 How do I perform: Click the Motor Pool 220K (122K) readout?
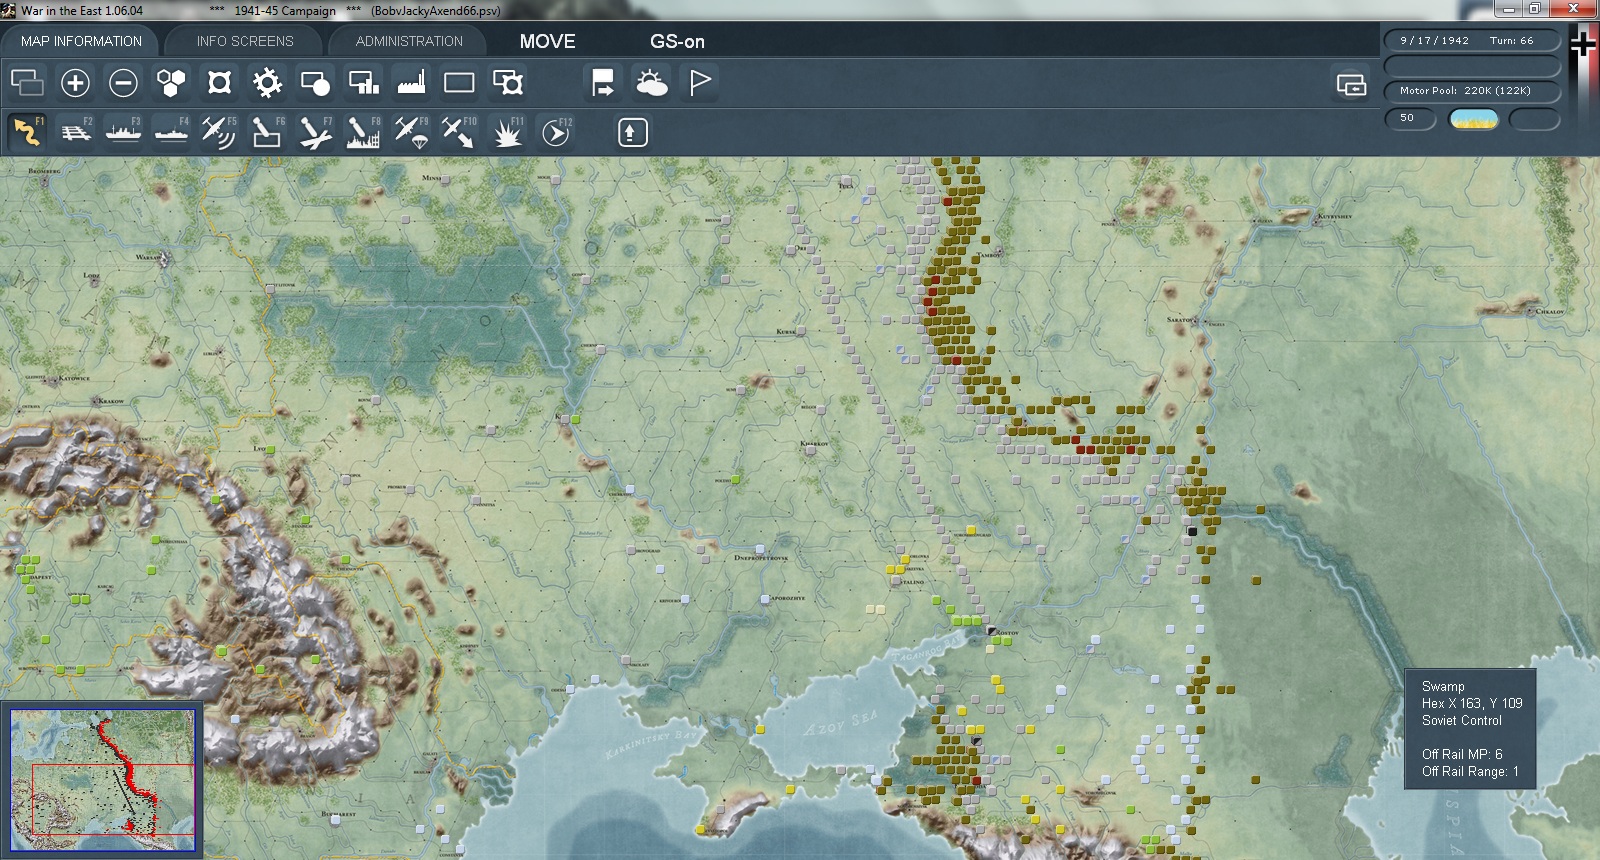tap(1471, 91)
